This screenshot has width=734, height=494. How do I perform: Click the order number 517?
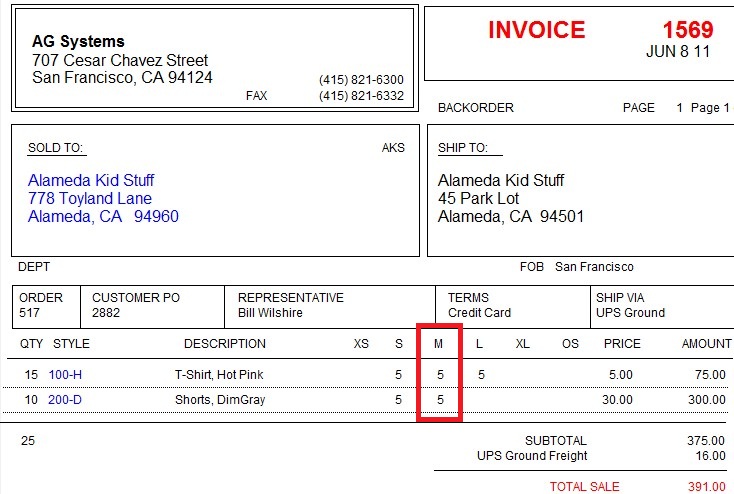point(29,313)
